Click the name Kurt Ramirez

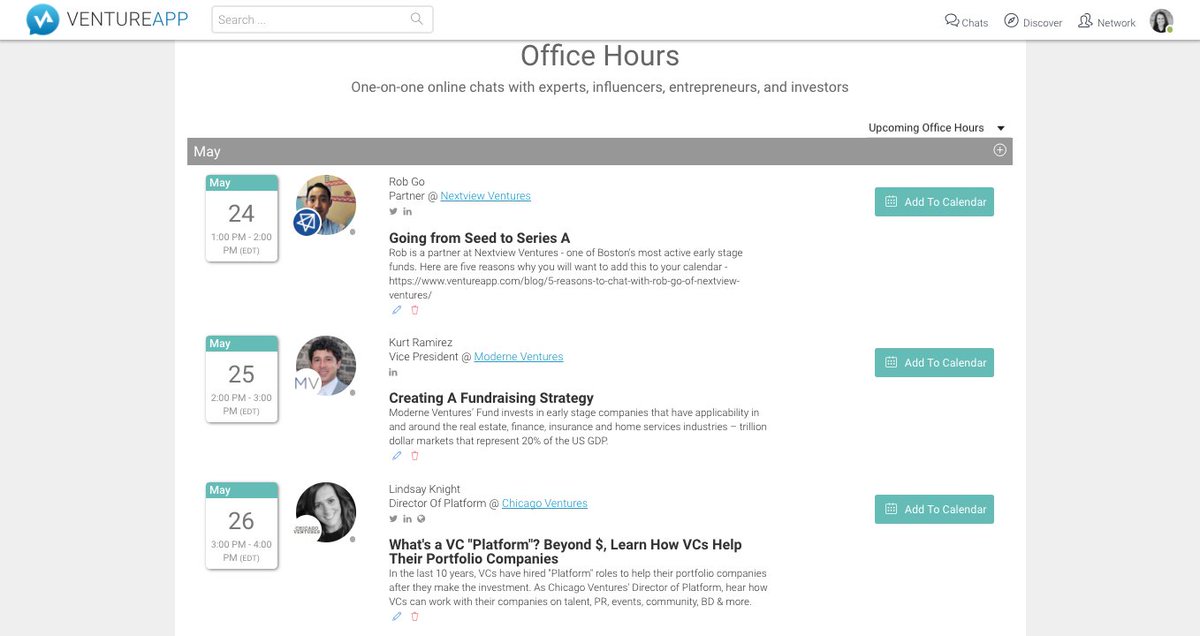click(421, 343)
